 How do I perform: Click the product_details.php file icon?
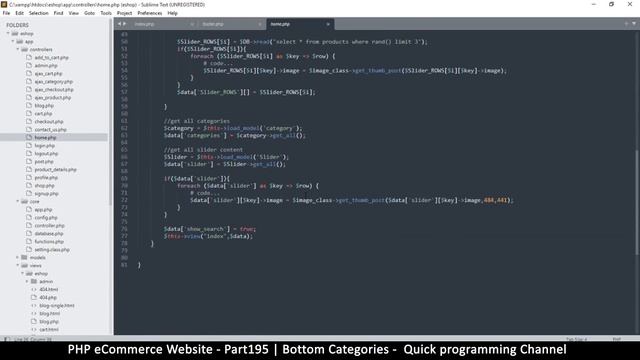29,169
